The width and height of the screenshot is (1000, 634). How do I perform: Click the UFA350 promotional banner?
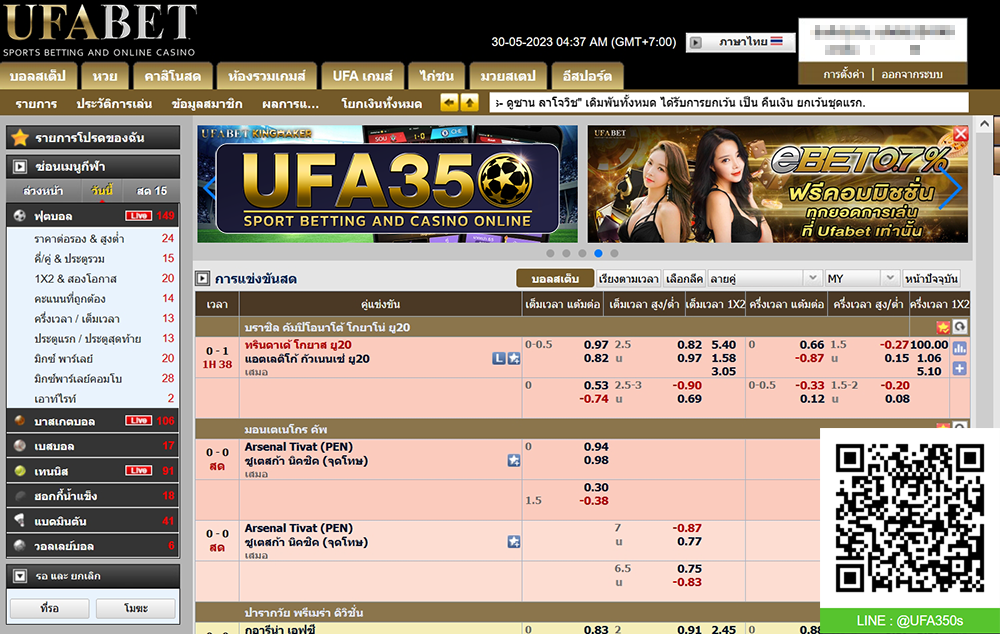pyautogui.click(x=388, y=184)
